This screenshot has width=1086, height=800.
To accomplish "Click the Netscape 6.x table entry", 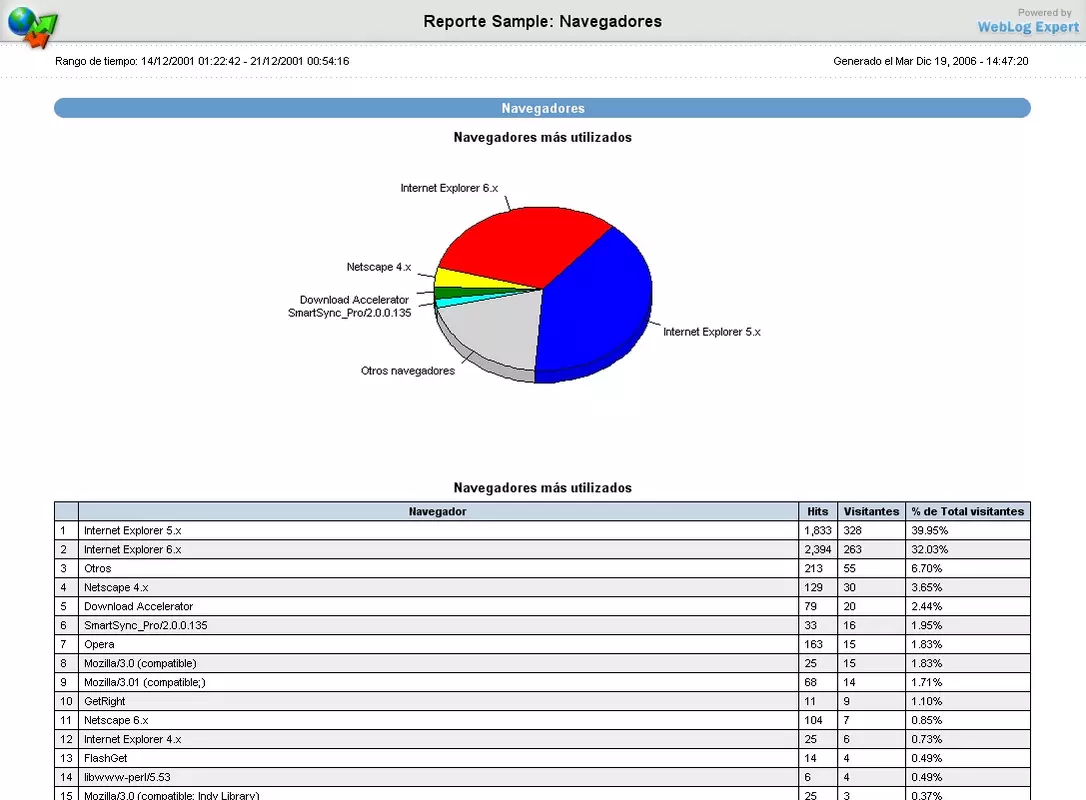I will (x=116, y=720).
